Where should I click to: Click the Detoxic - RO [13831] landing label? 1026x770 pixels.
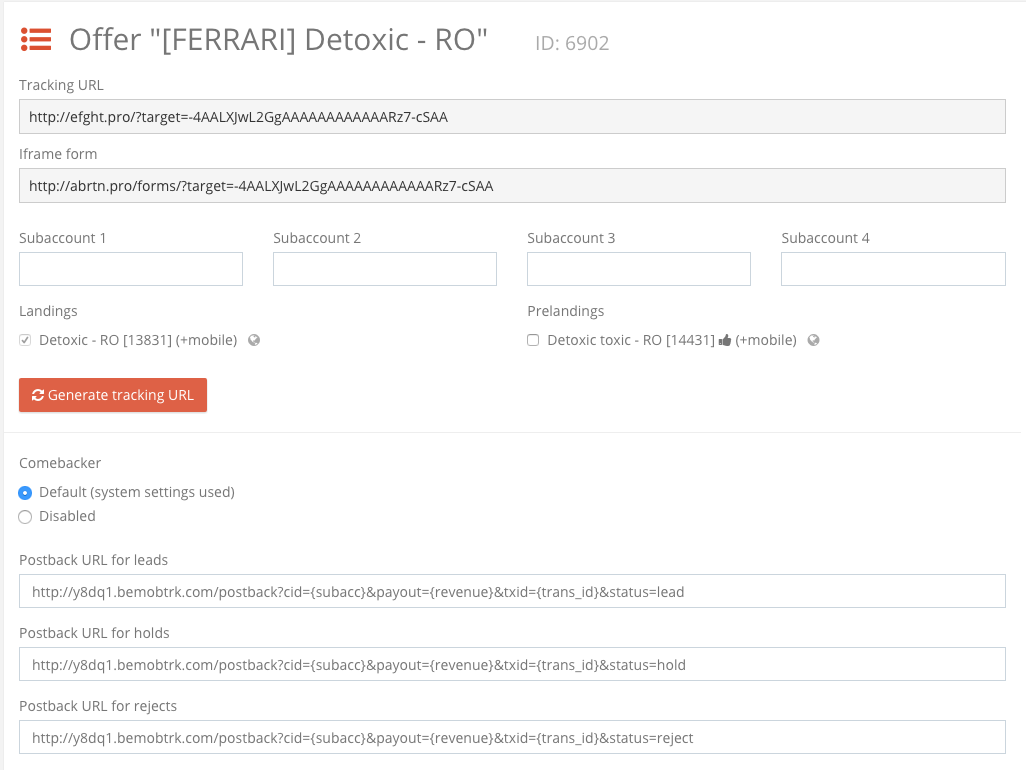pyautogui.click(x=138, y=340)
